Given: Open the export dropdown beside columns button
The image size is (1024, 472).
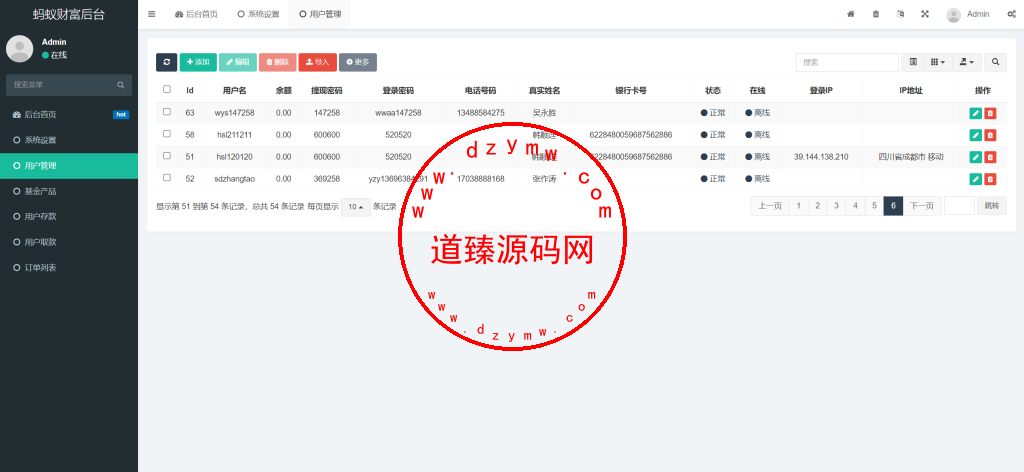Looking at the screenshot, I should [967, 62].
